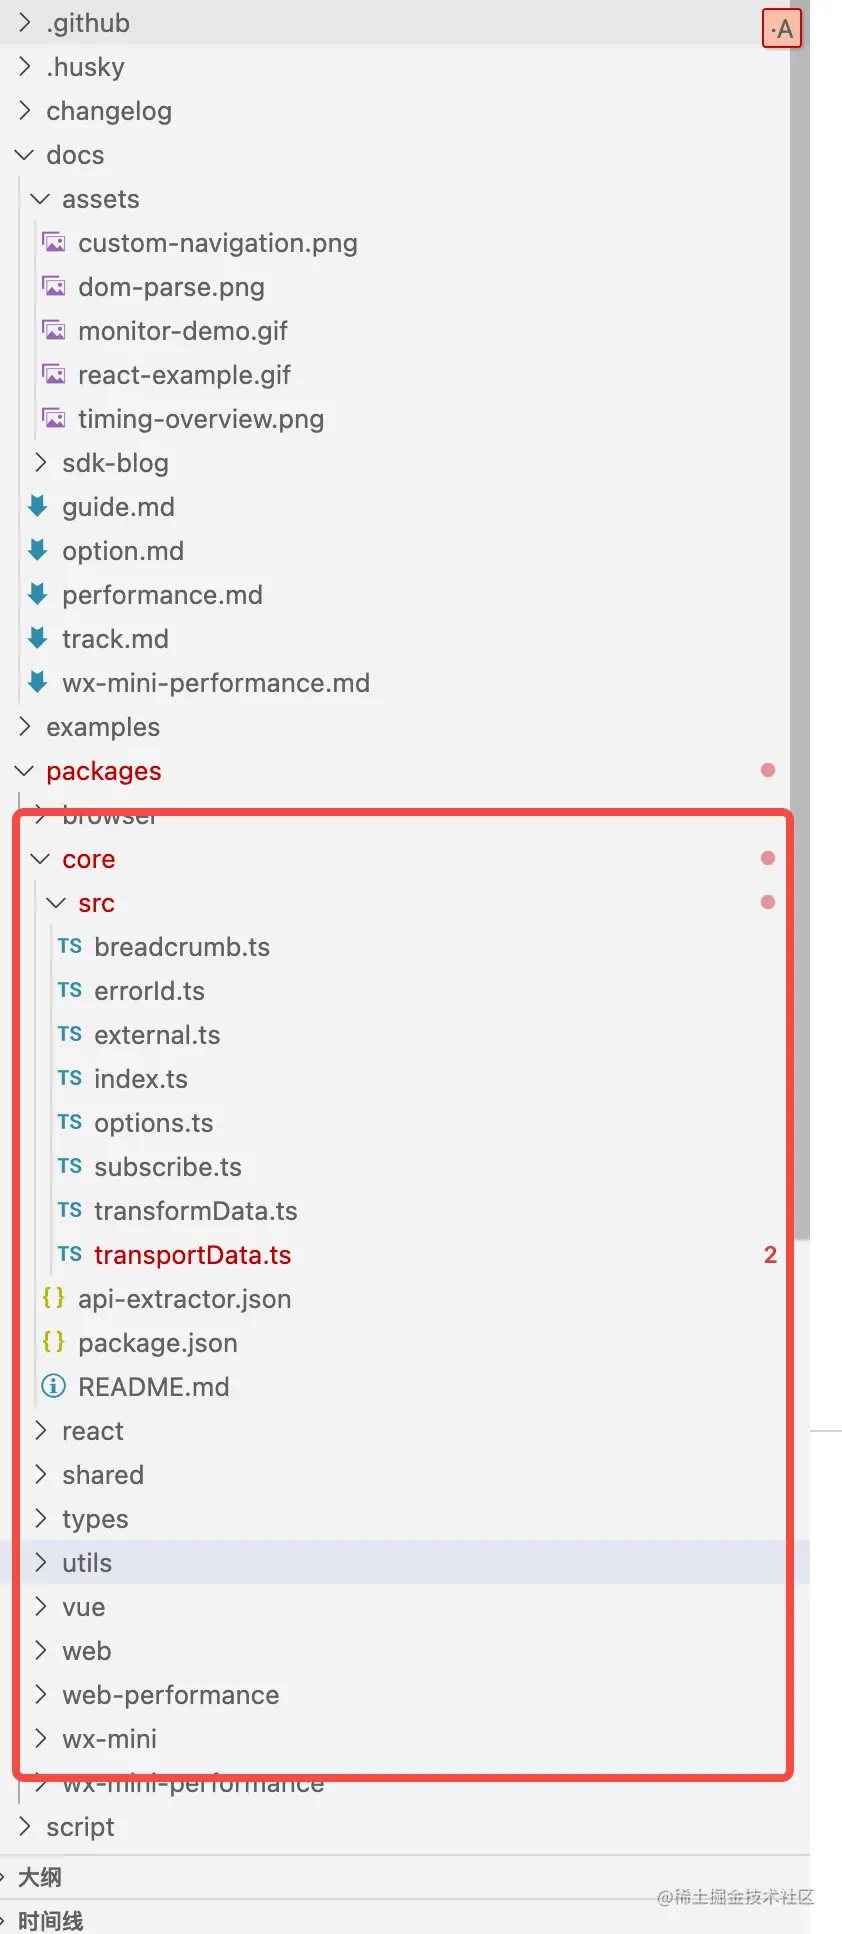Click the info icon beside README.md
842x1934 pixels.
(54, 1386)
